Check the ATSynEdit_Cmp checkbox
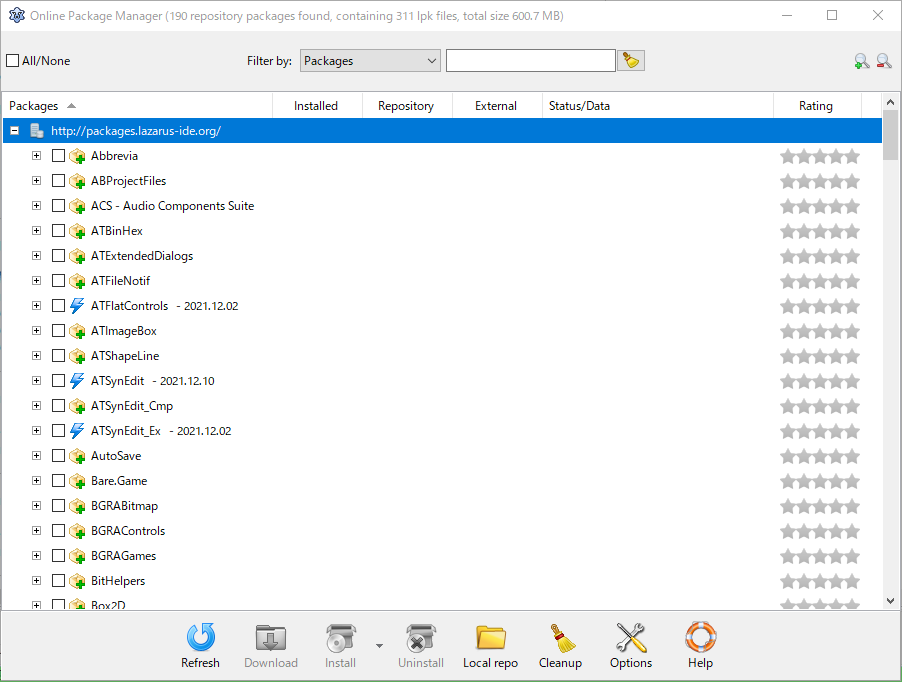Viewport: 902px width, 682px height. point(58,405)
